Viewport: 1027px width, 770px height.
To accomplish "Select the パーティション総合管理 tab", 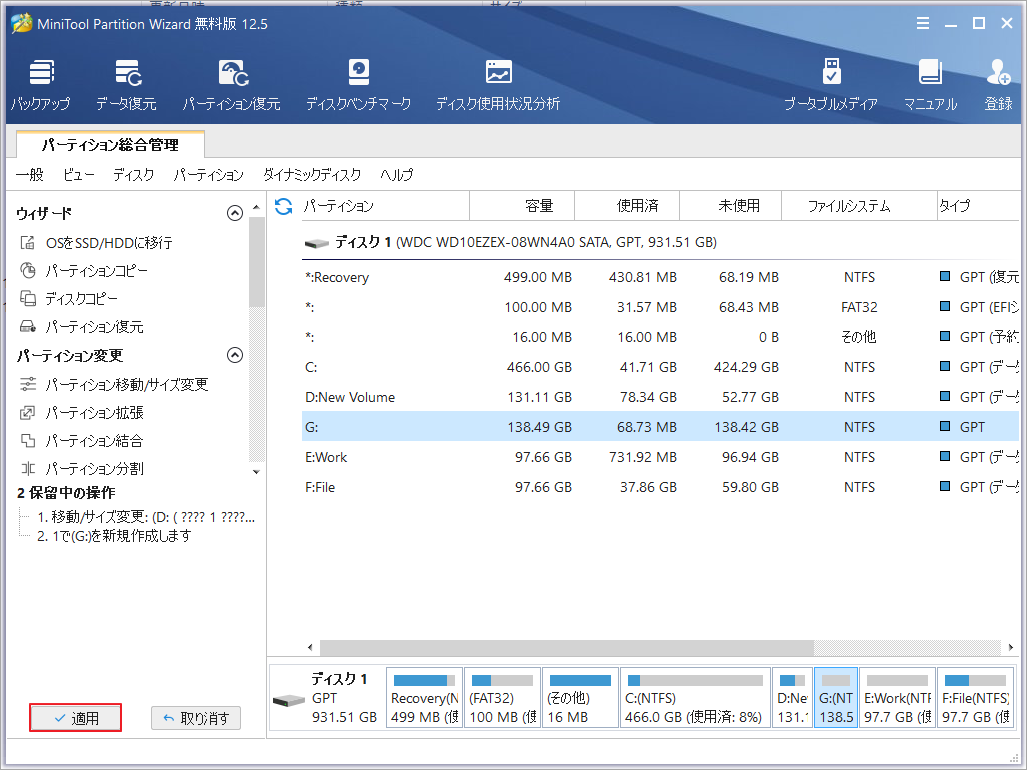I will tap(110, 145).
